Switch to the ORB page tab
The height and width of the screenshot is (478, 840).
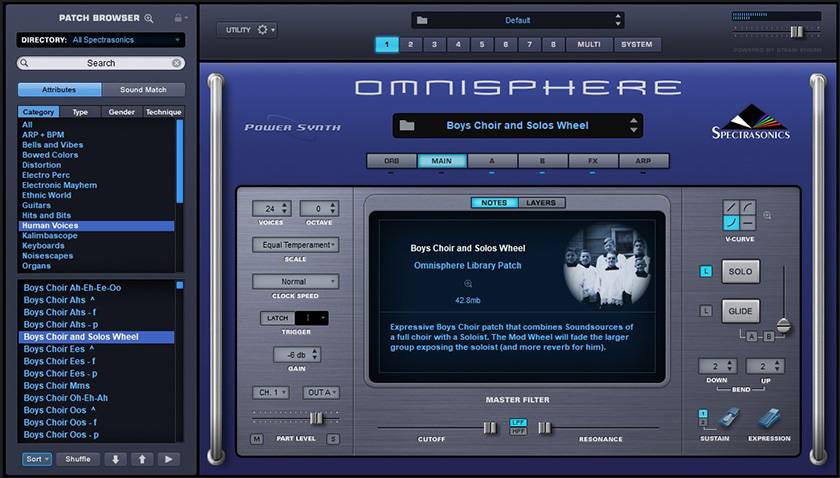[392, 161]
